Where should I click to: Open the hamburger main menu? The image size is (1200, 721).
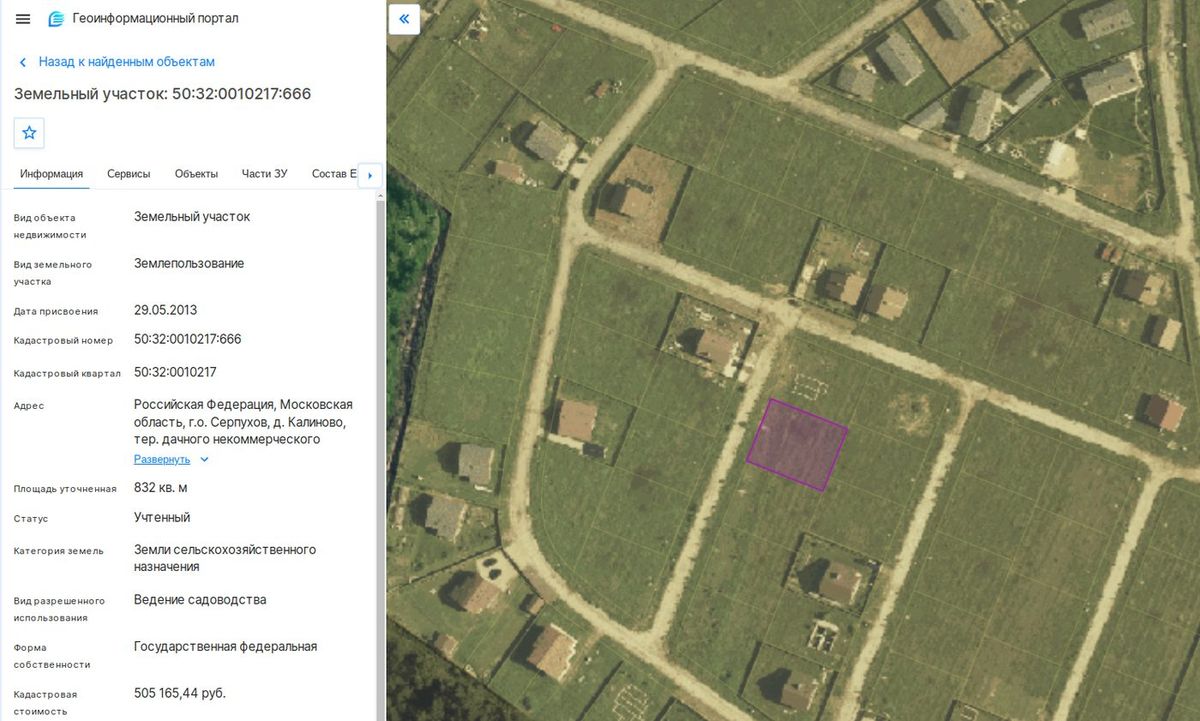coord(23,19)
